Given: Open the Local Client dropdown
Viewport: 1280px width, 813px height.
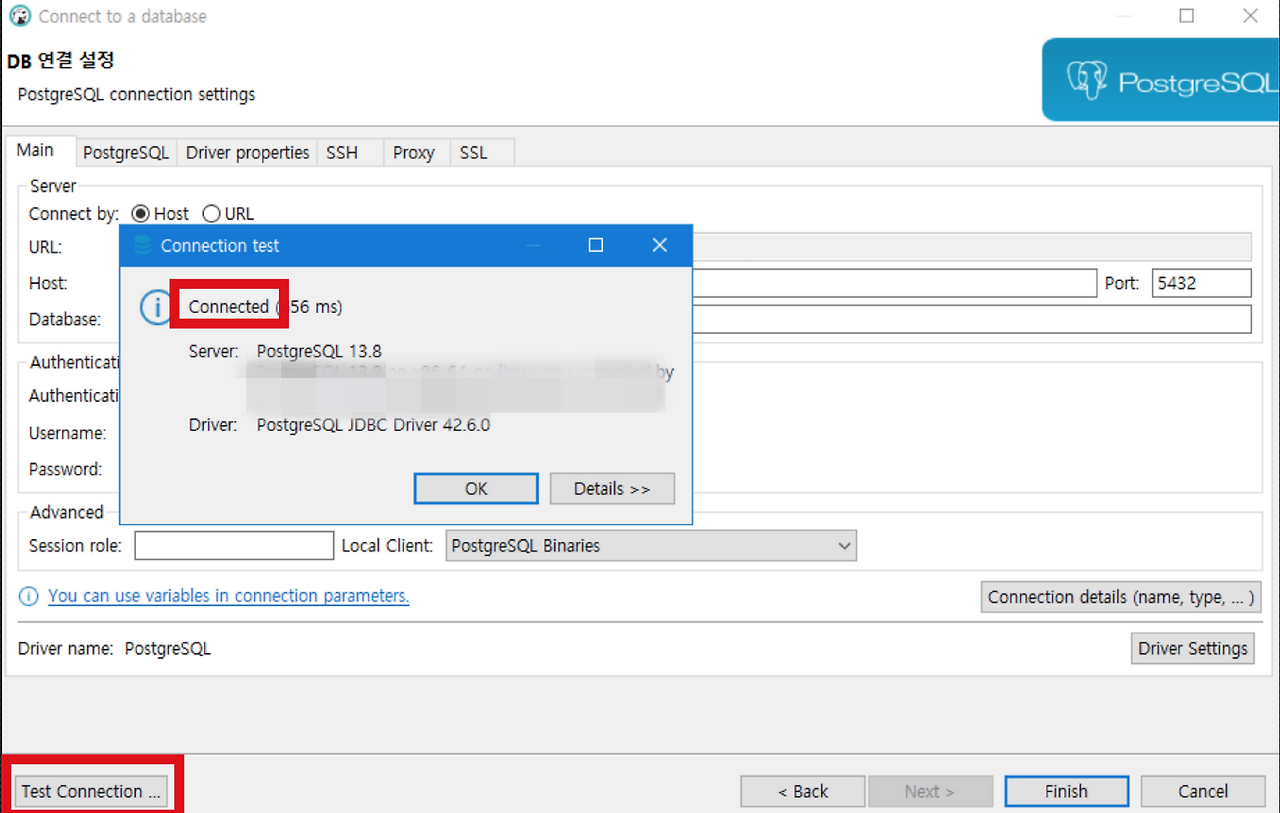Looking at the screenshot, I should tap(845, 545).
